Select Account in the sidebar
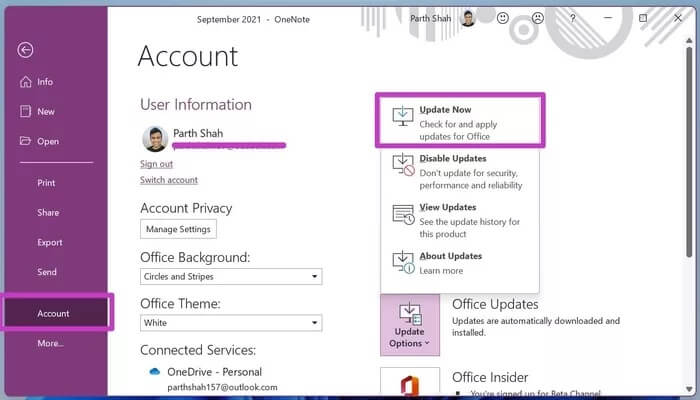Viewport: 700px width, 400px height. tap(54, 313)
